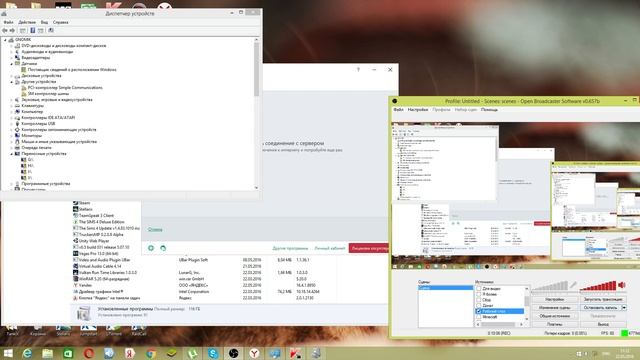Viewport: 640px width, 360px height.
Task: Expand DVD drives node in Device Manager
Action: [x=11, y=46]
